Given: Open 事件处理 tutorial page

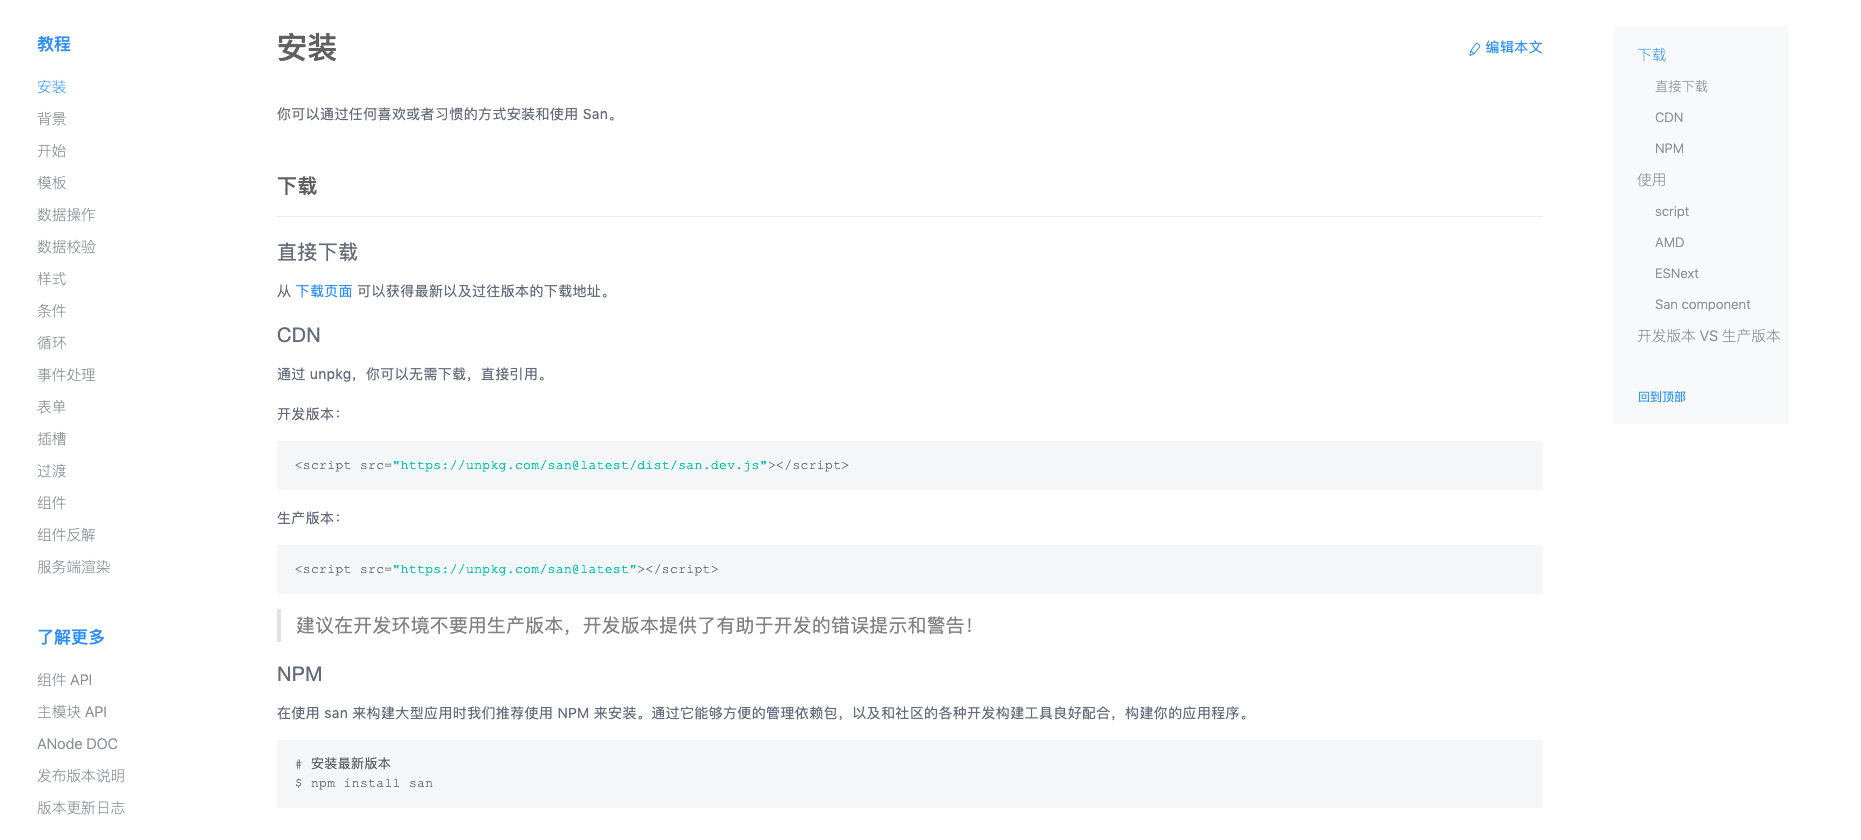Looking at the screenshot, I should (66, 375).
